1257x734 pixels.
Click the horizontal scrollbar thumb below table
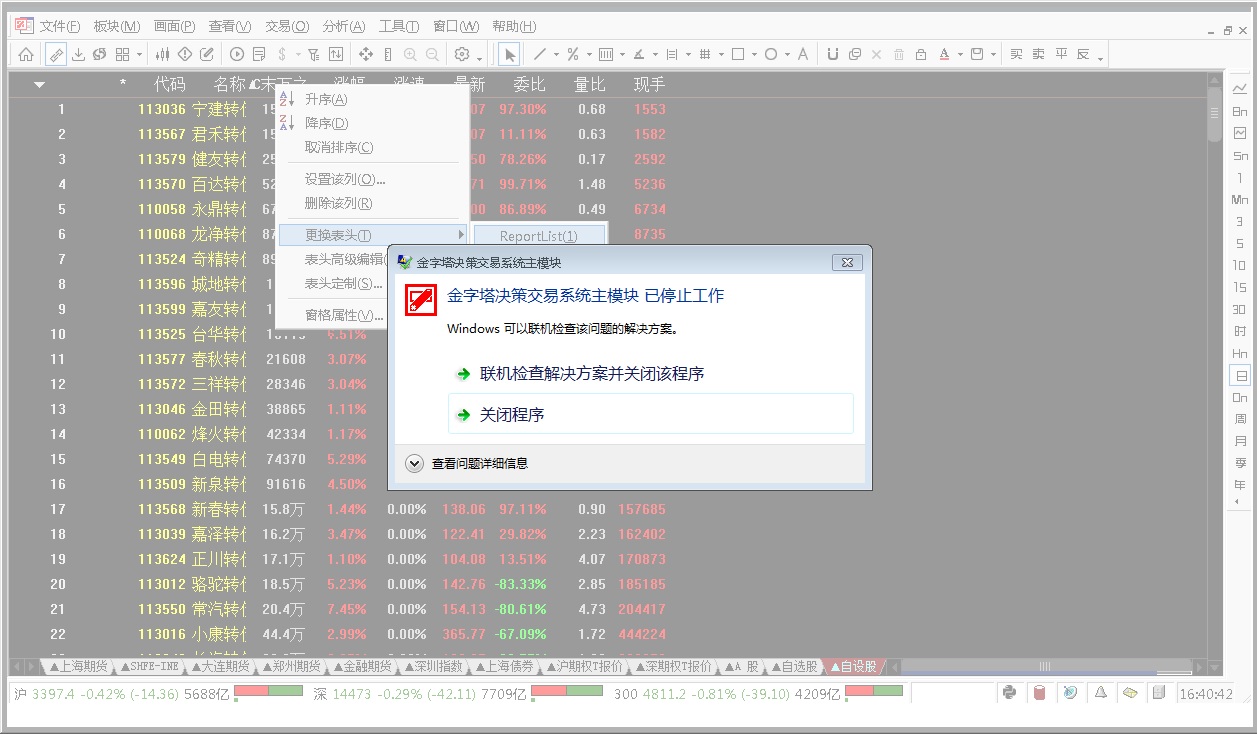click(x=1045, y=667)
